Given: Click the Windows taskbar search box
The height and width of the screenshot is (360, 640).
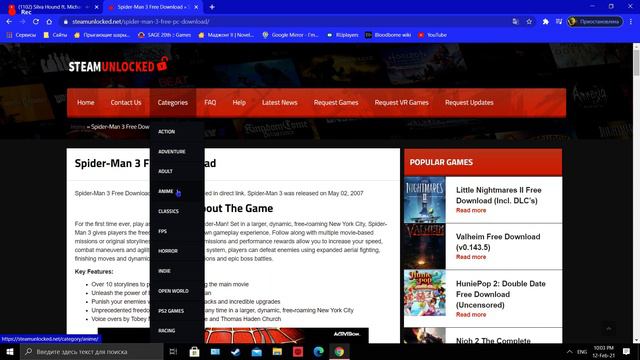Looking at the screenshot, I should (x=92, y=351).
